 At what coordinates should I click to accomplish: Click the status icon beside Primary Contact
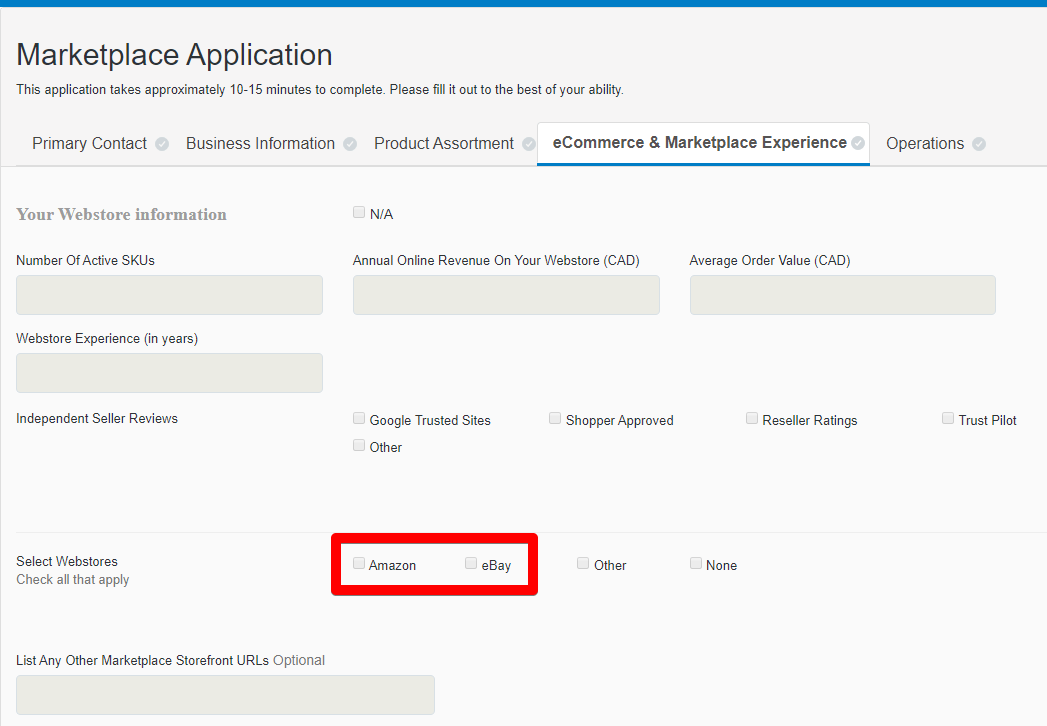[x=161, y=144]
